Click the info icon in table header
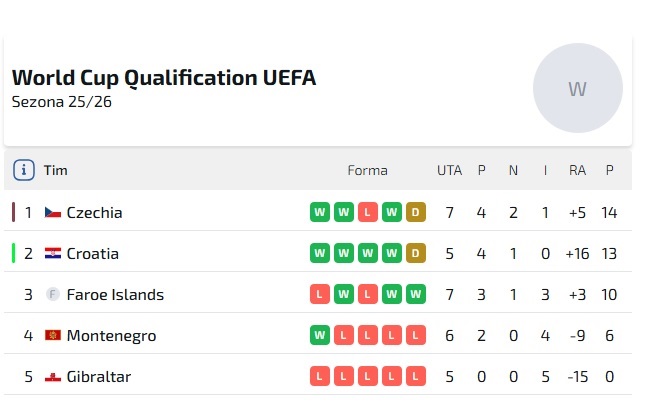This screenshot has height=406, width=659. (x=24, y=170)
